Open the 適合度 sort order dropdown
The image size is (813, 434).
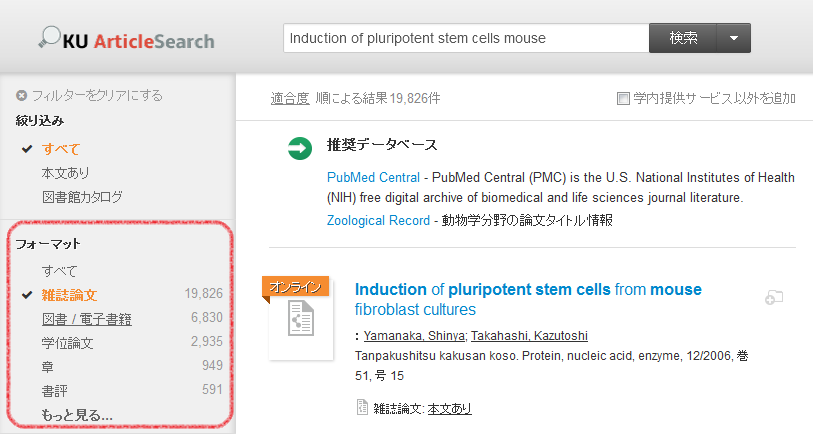290,98
